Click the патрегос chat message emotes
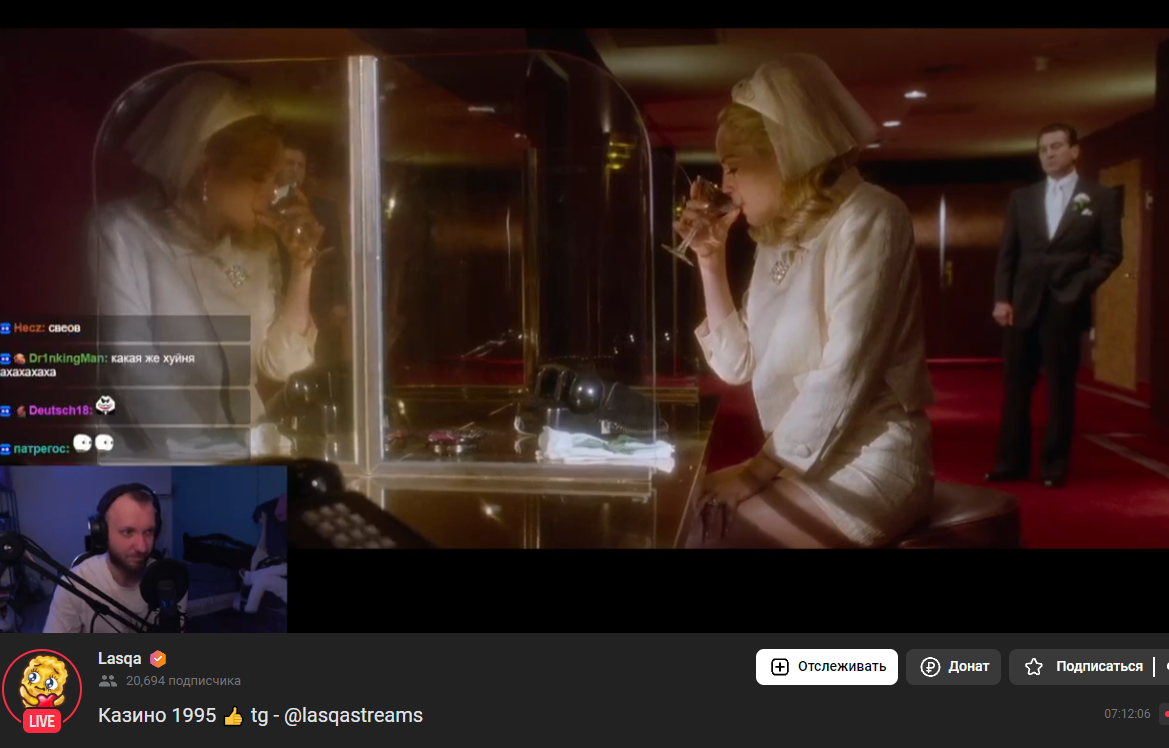Viewport: 1169px width, 748px height. point(94,443)
